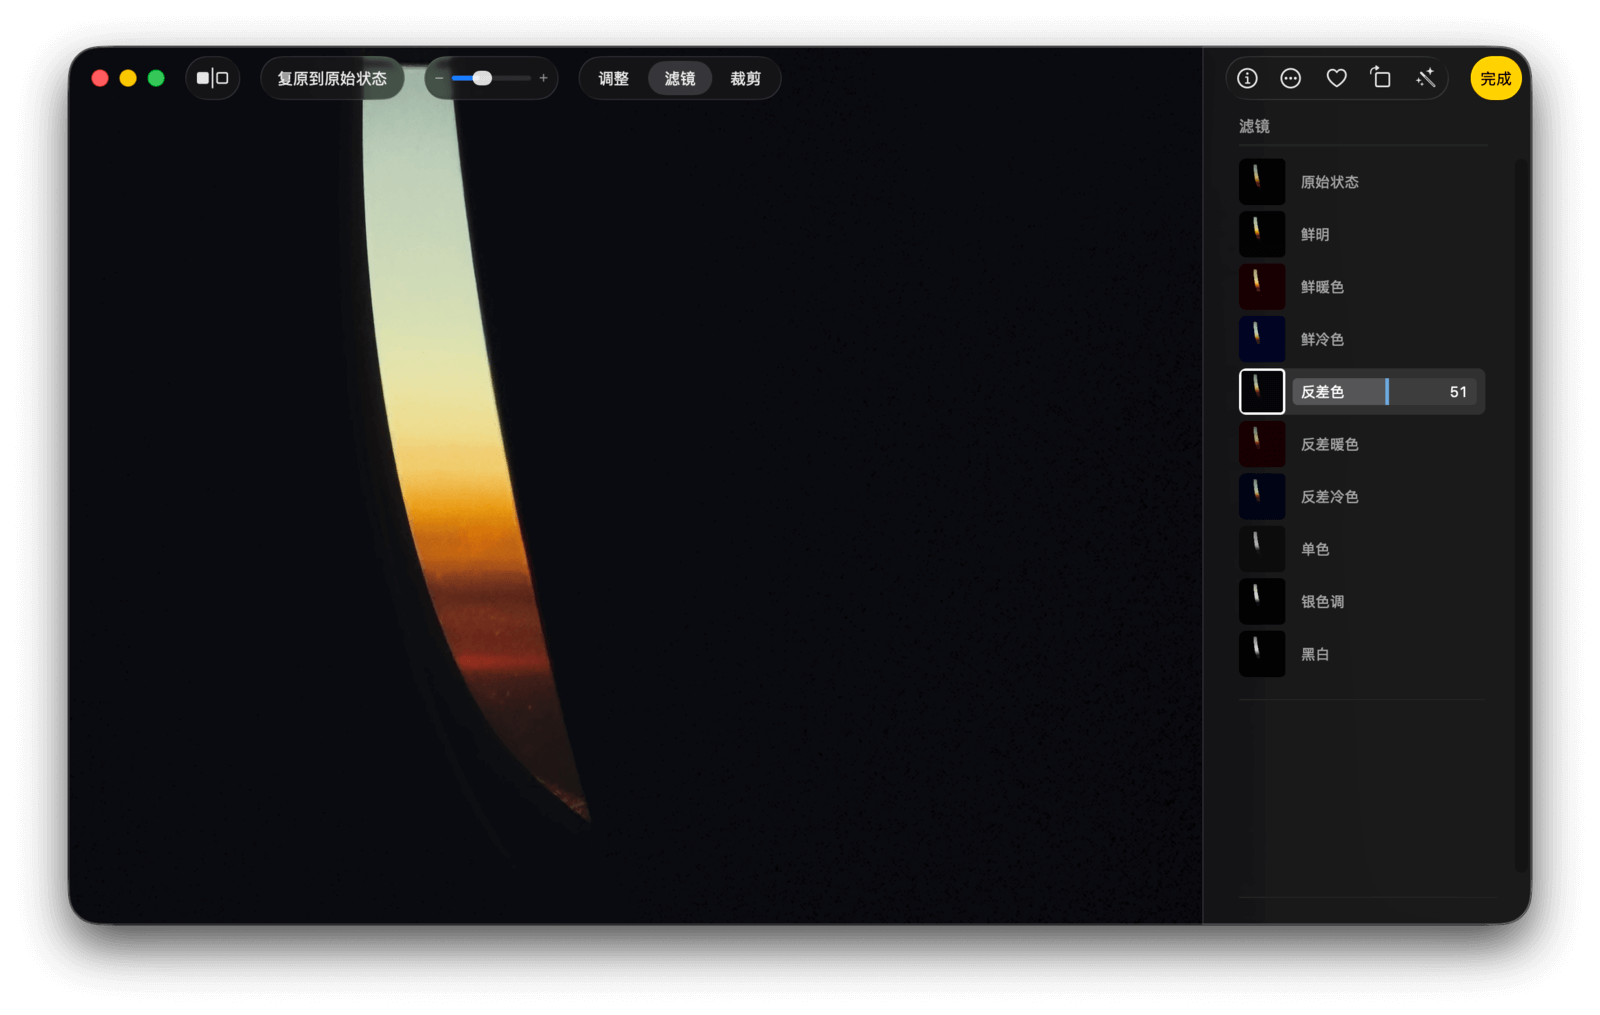Choose the 单色 filter
This screenshot has width=1600, height=1015.
click(1262, 549)
